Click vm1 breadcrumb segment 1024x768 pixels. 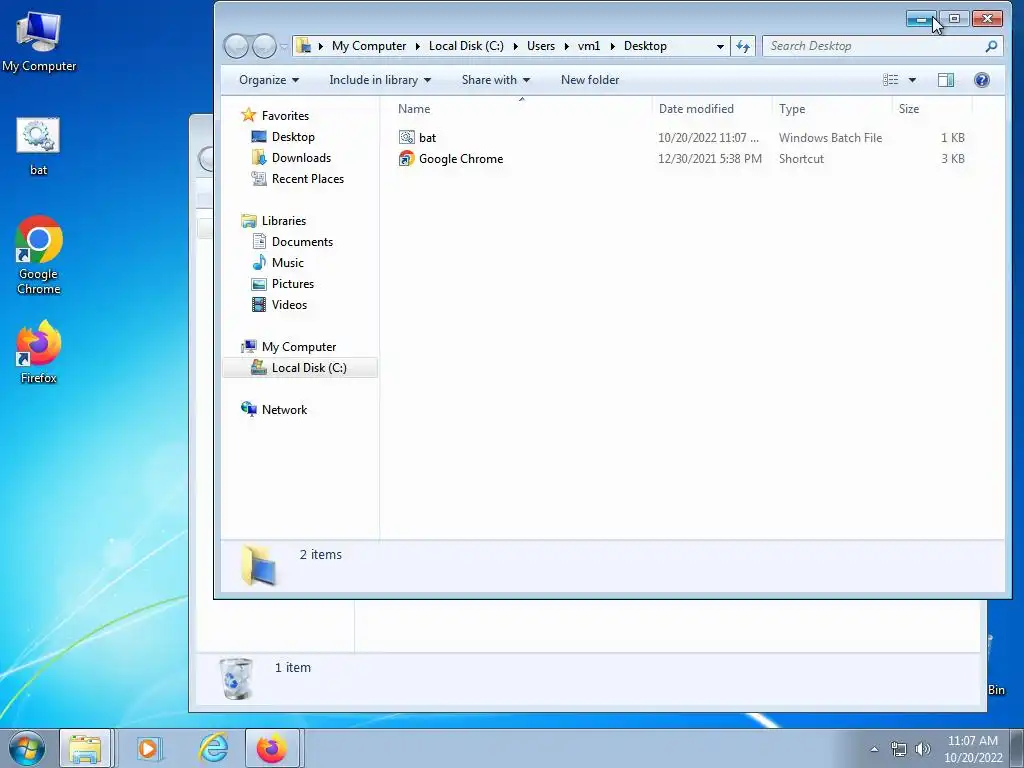tap(588, 46)
